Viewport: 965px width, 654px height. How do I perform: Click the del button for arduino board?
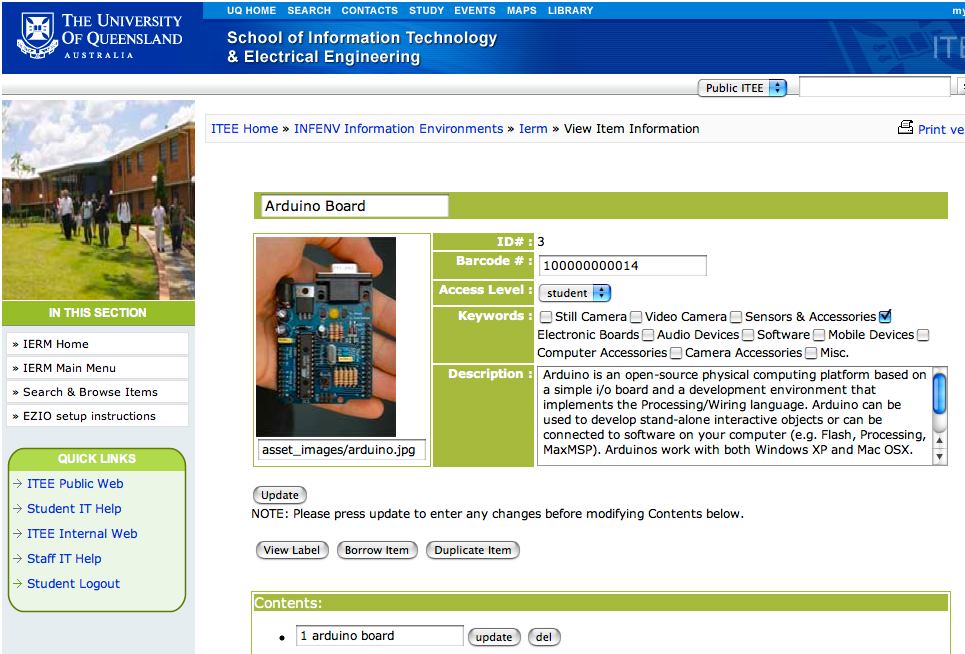click(x=544, y=637)
